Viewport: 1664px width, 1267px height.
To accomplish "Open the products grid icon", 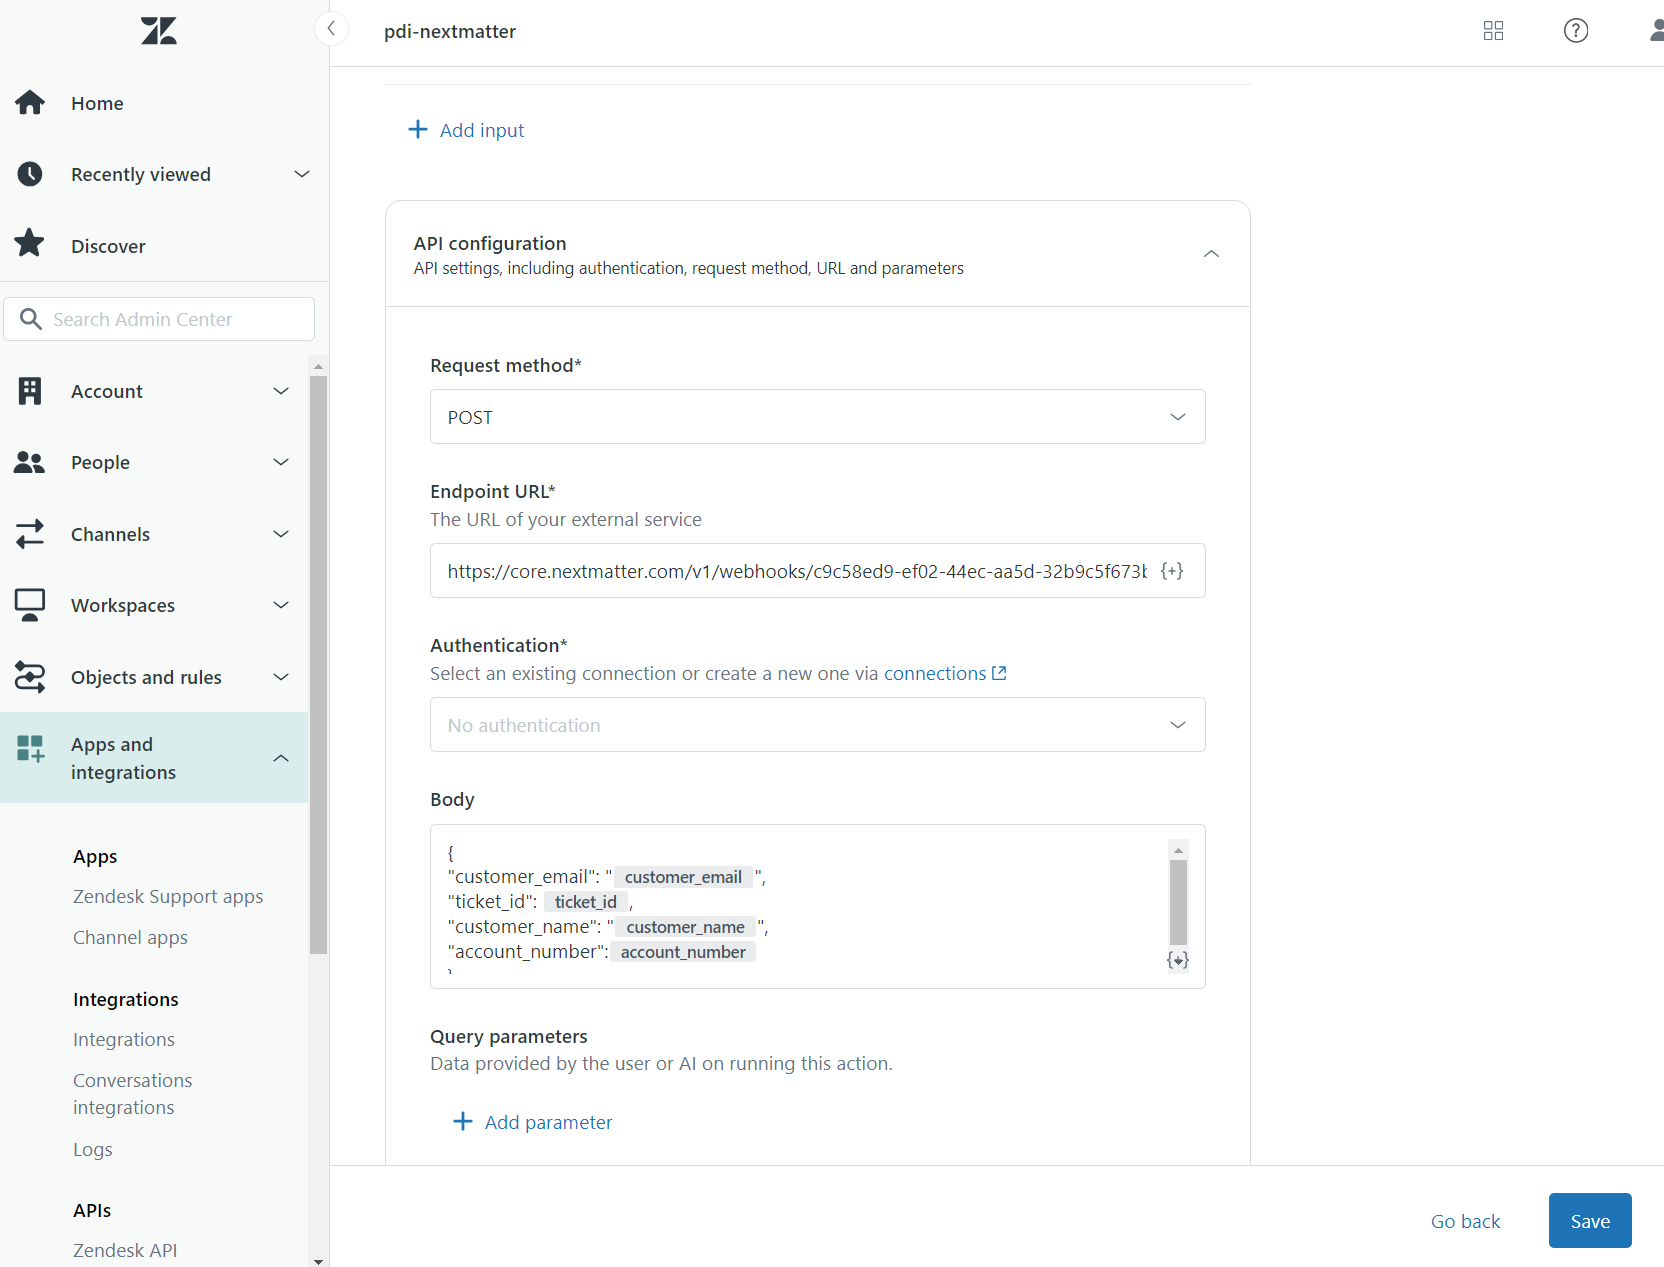I will coord(1493,31).
